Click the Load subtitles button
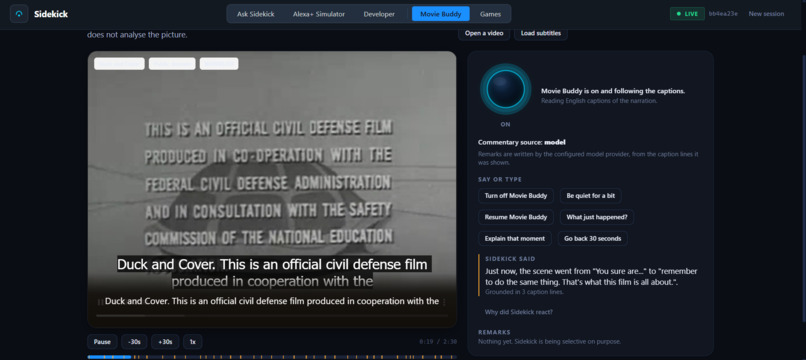This screenshot has width=806, height=360. tap(541, 33)
